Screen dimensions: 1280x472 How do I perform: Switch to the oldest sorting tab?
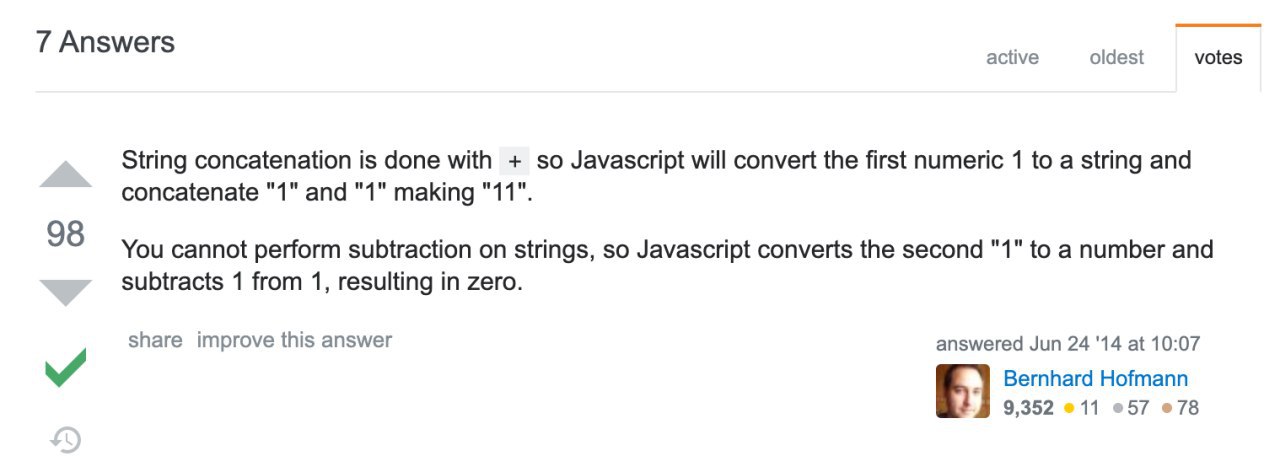coord(1116,58)
